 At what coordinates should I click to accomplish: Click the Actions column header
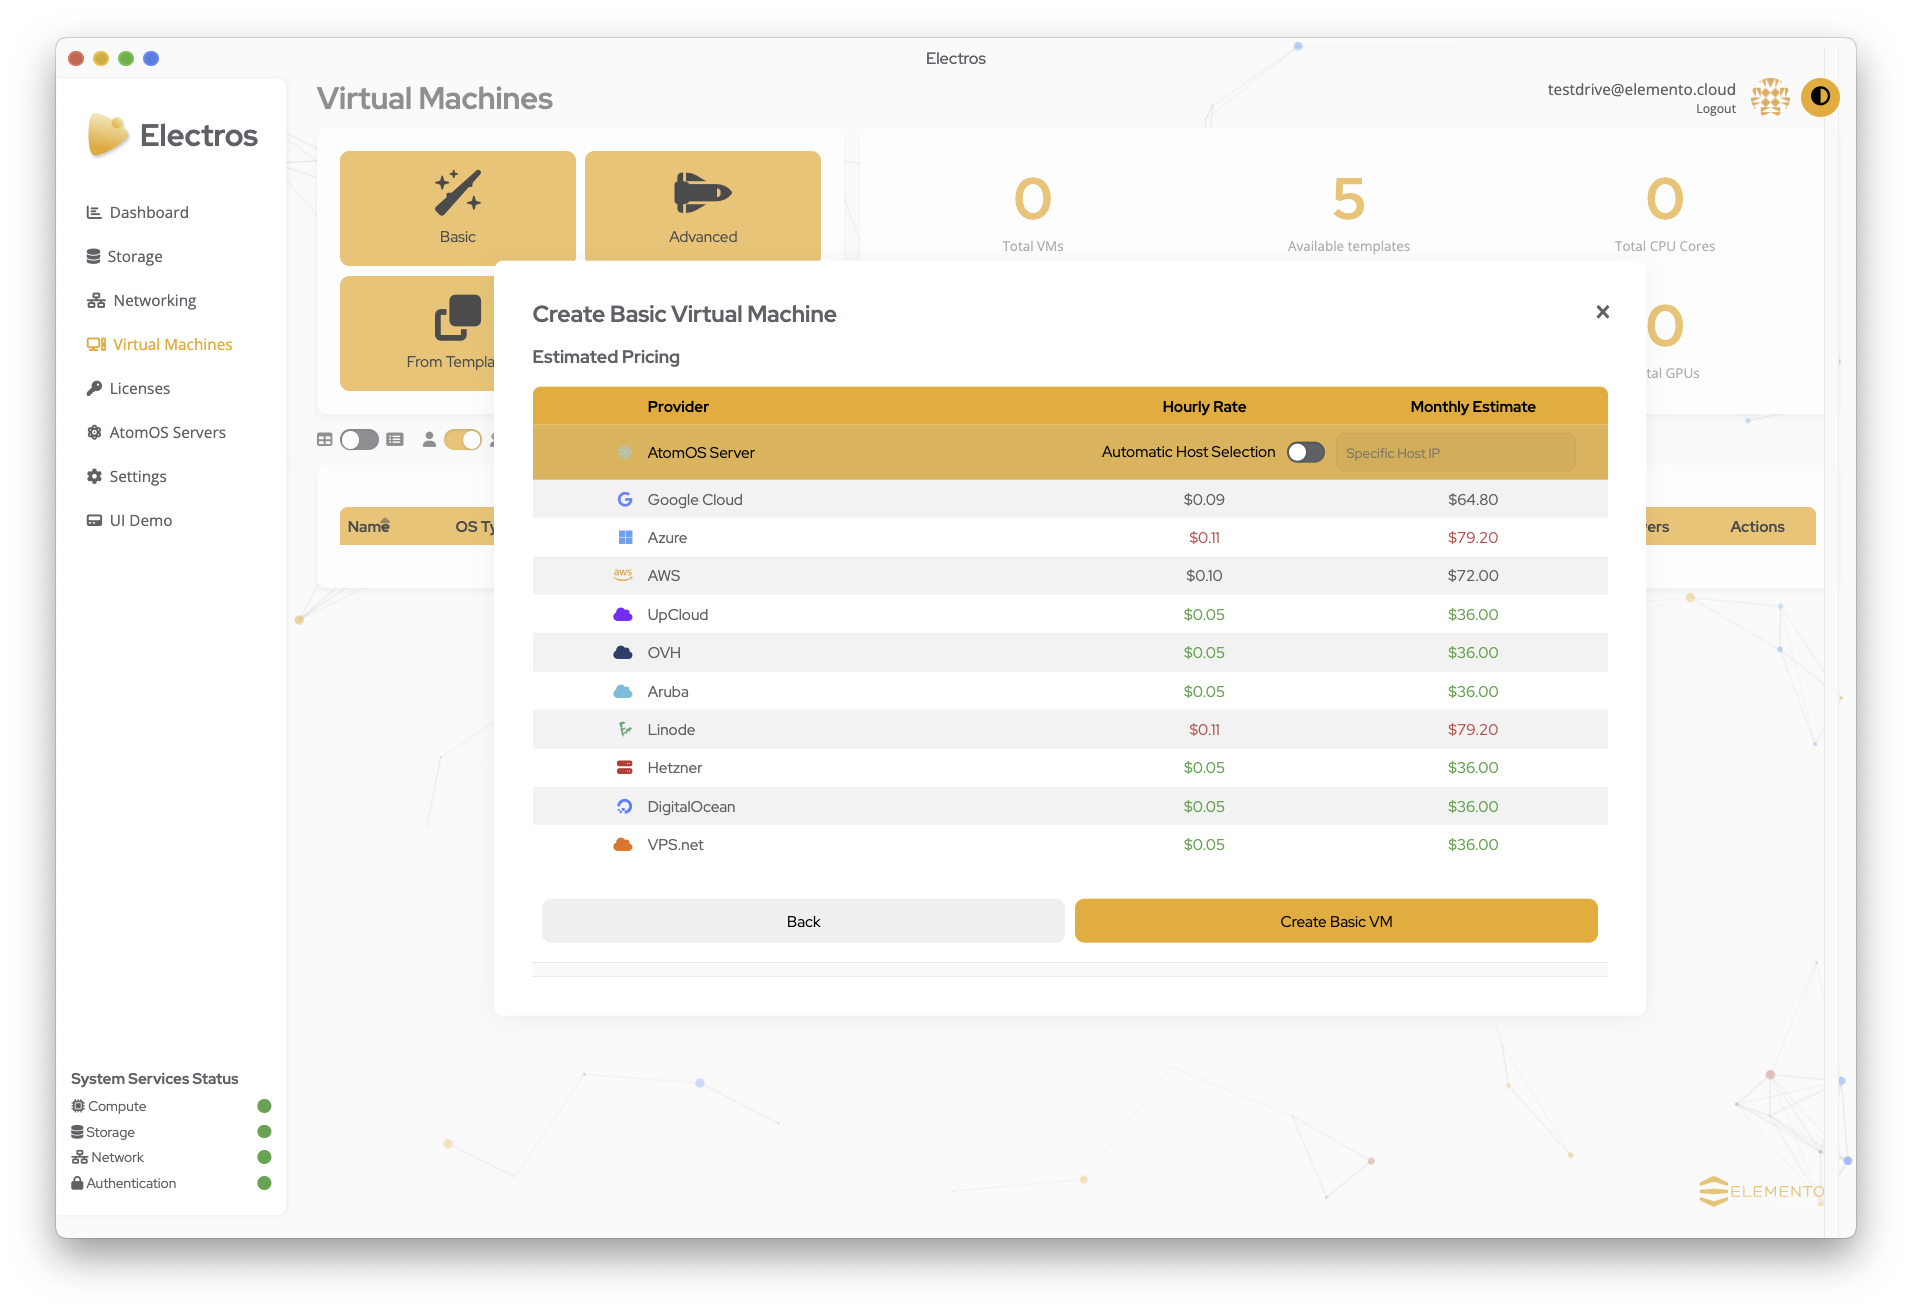[x=1757, y=526]
